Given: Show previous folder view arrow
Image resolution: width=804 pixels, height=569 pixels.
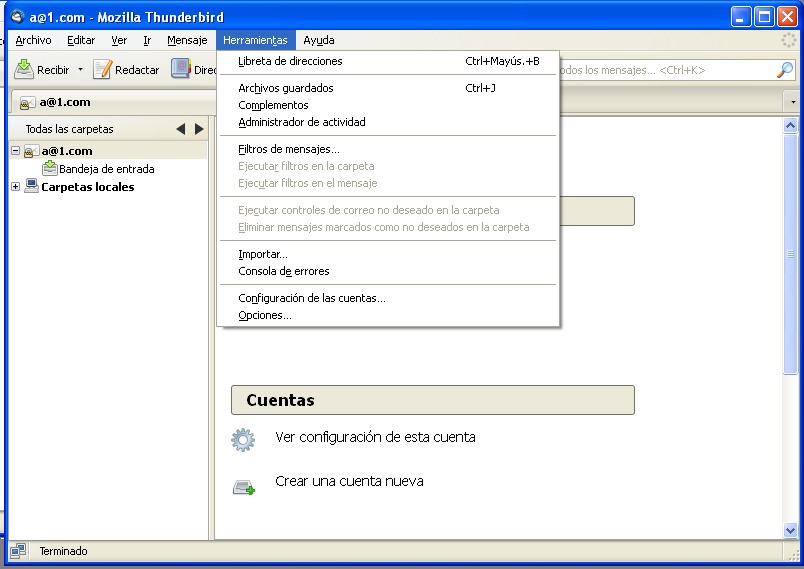Looking at the screenshot, I should tap(181, 129).
